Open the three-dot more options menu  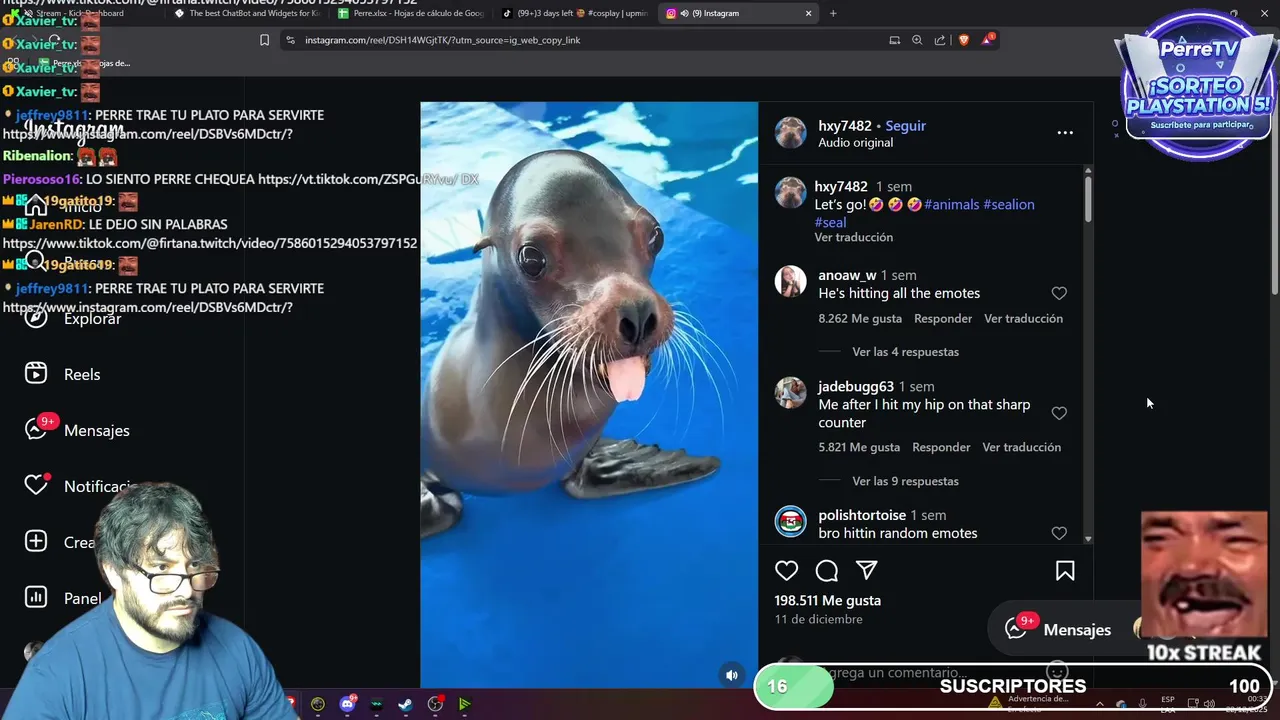click(x=1065, y=132)
